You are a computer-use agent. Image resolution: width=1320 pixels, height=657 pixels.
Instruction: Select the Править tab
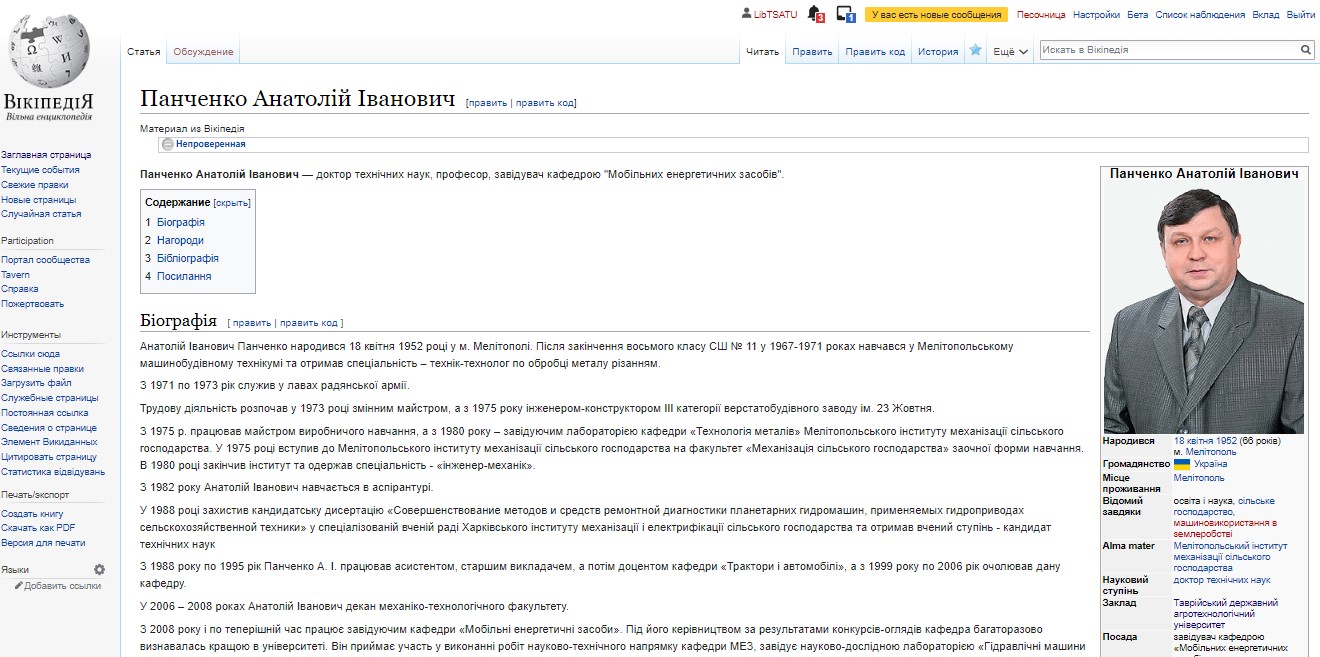pyautogui.click(x=812, y=52)
